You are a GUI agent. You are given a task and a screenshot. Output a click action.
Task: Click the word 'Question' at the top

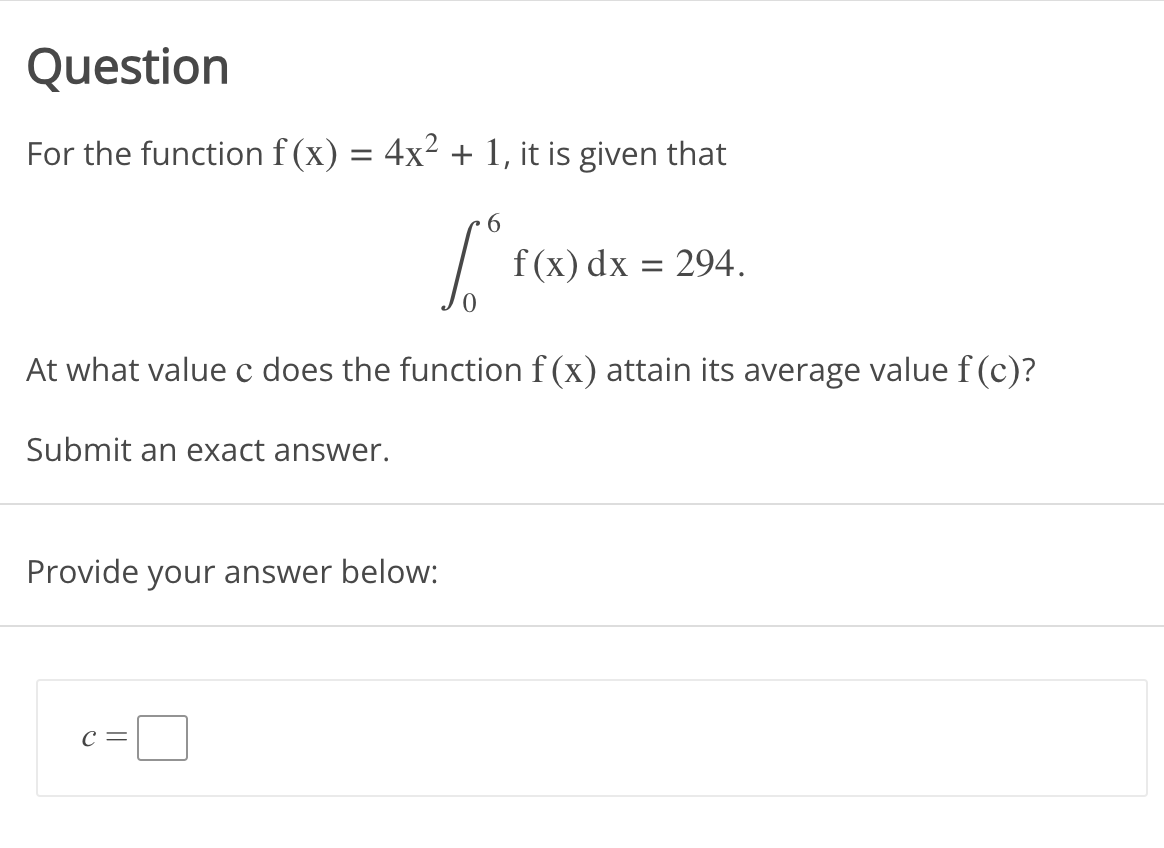[127, 66]
